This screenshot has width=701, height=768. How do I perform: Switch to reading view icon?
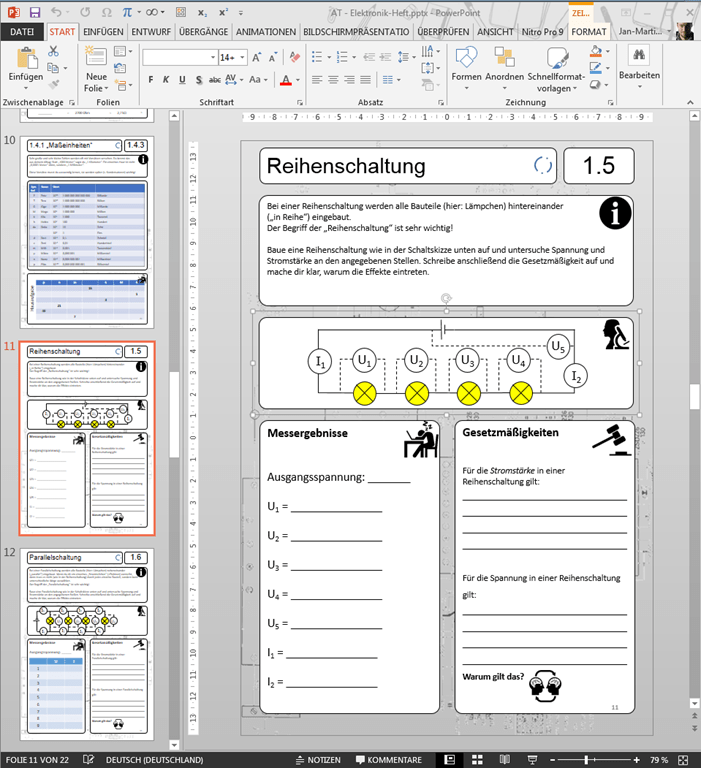(x=505, y=760)
